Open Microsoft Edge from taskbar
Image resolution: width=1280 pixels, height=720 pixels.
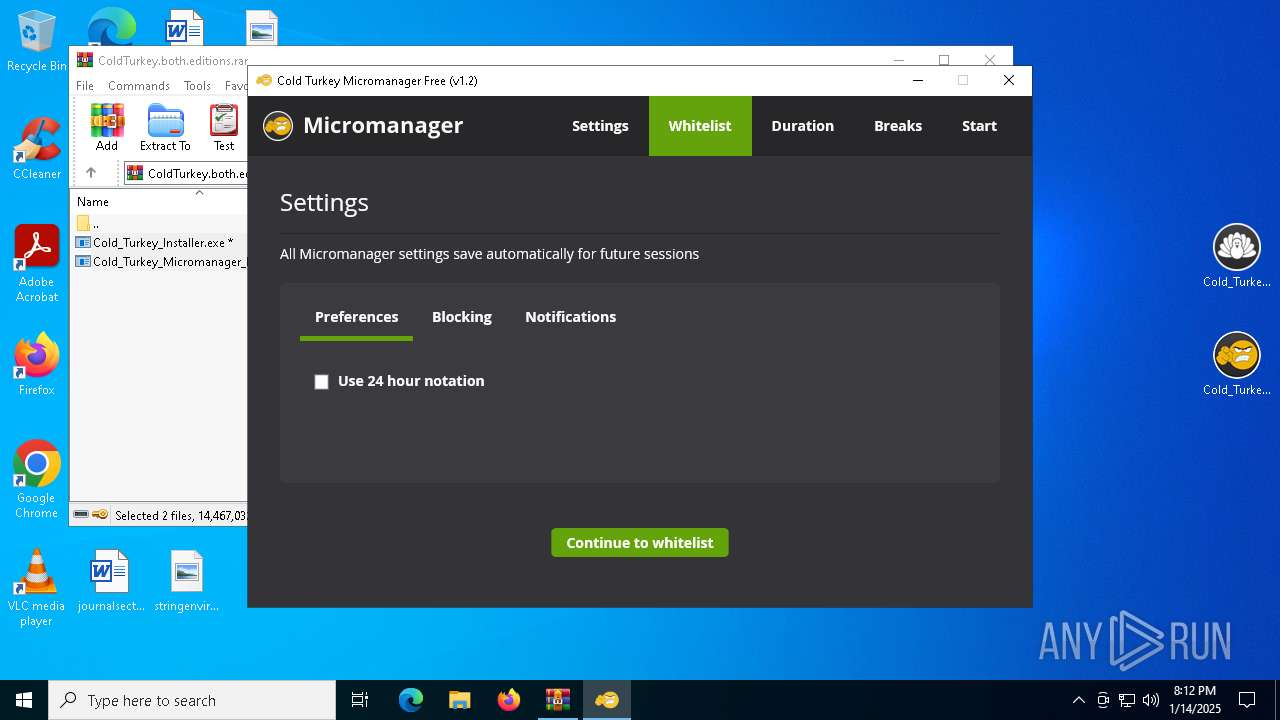pyautogui.click(x=411, y=700)
